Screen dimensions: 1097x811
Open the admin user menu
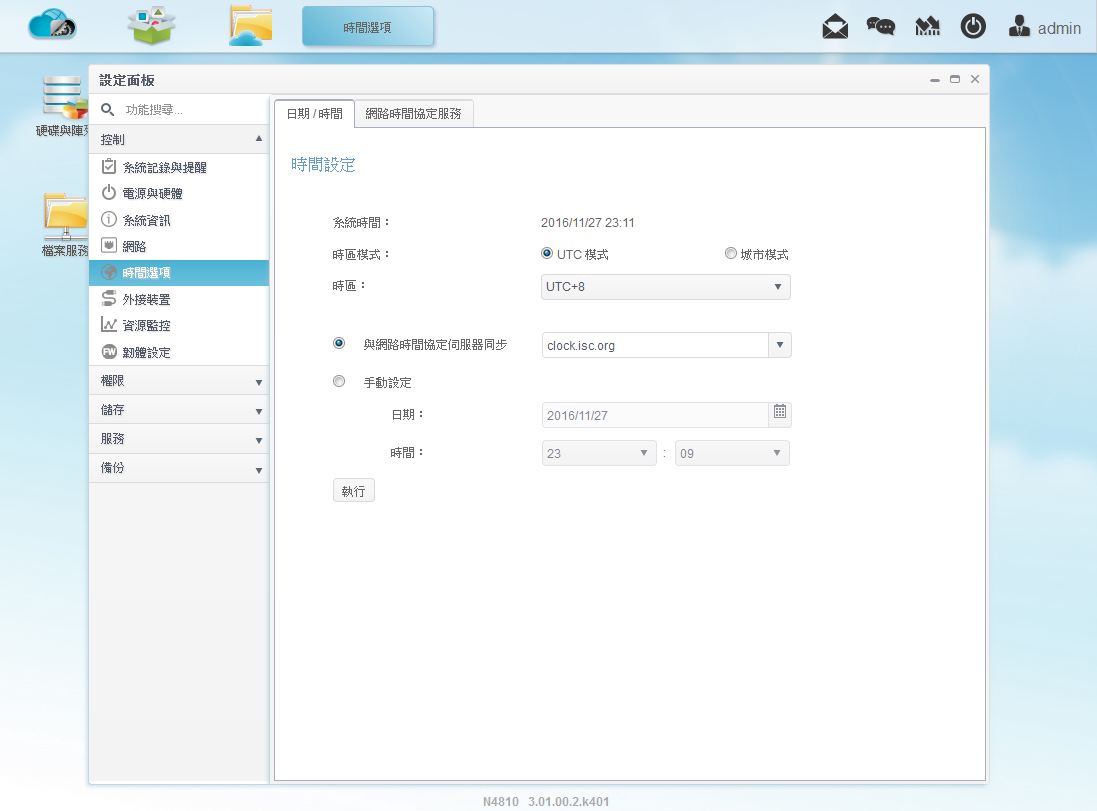pyautogui.click(x=1045, y=27)
